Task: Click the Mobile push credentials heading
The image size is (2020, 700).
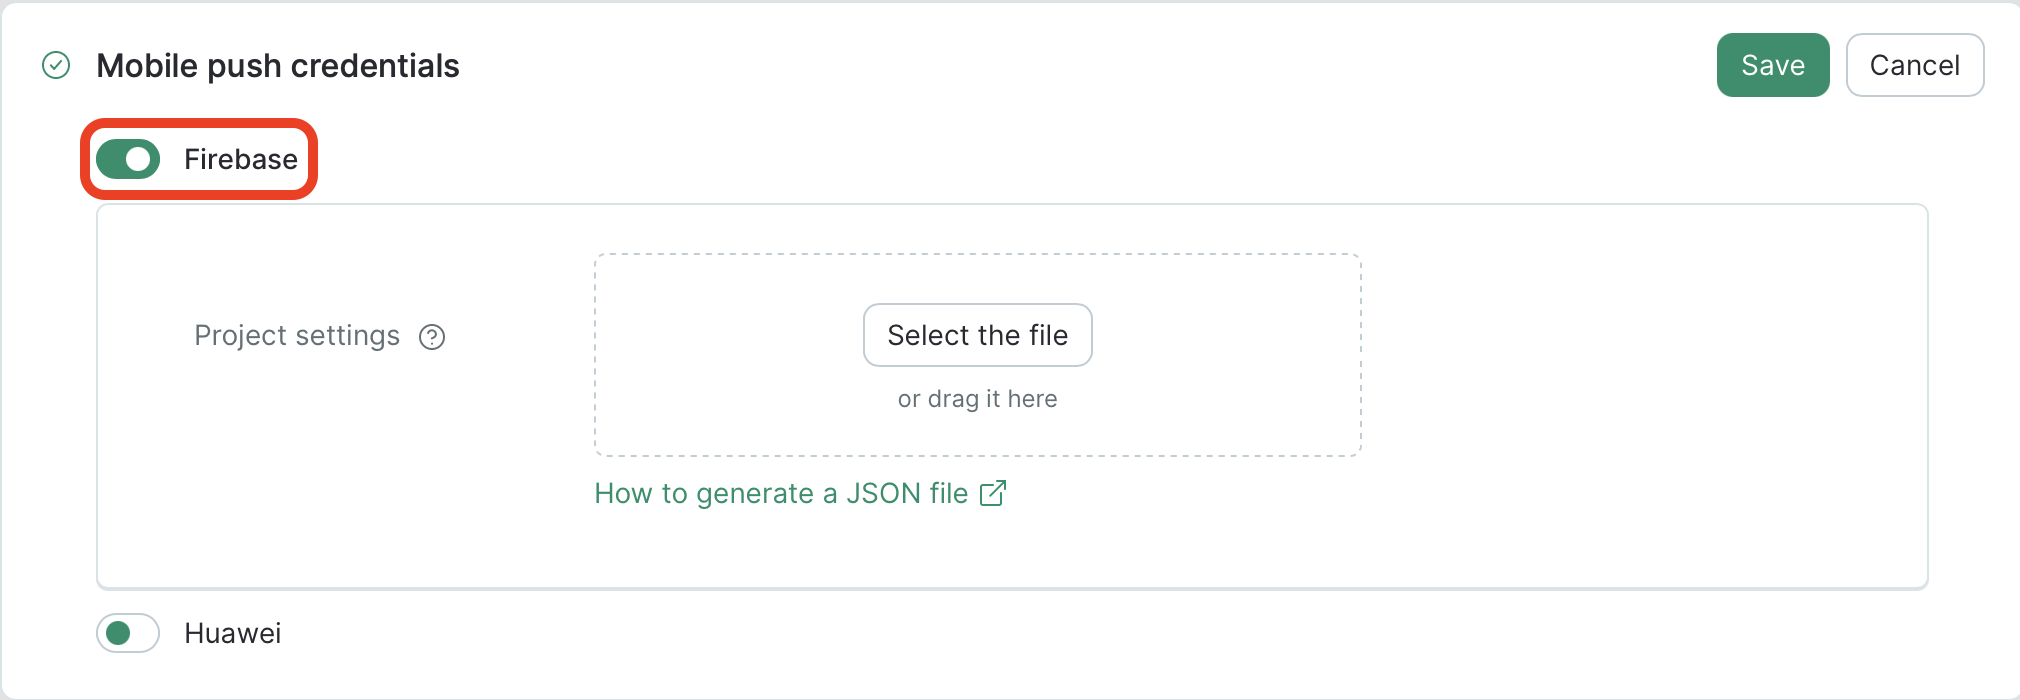Action: click(278, 66)
